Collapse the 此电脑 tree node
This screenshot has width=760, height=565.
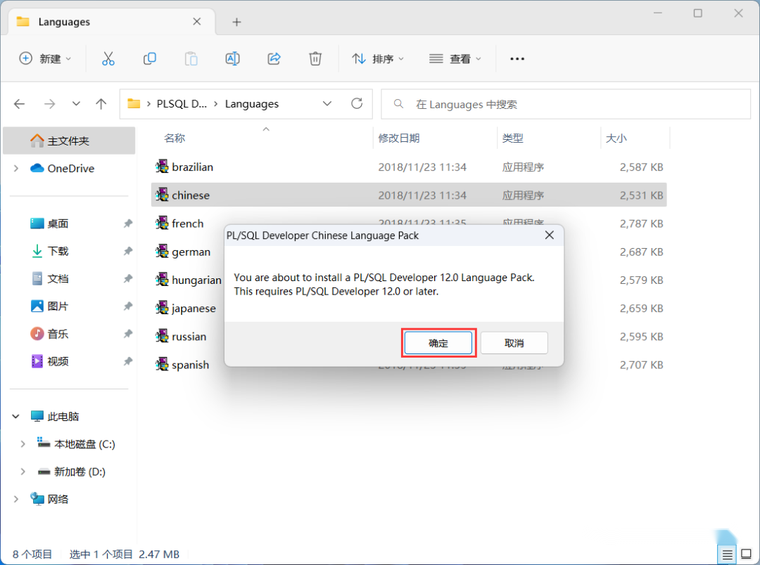16,416
